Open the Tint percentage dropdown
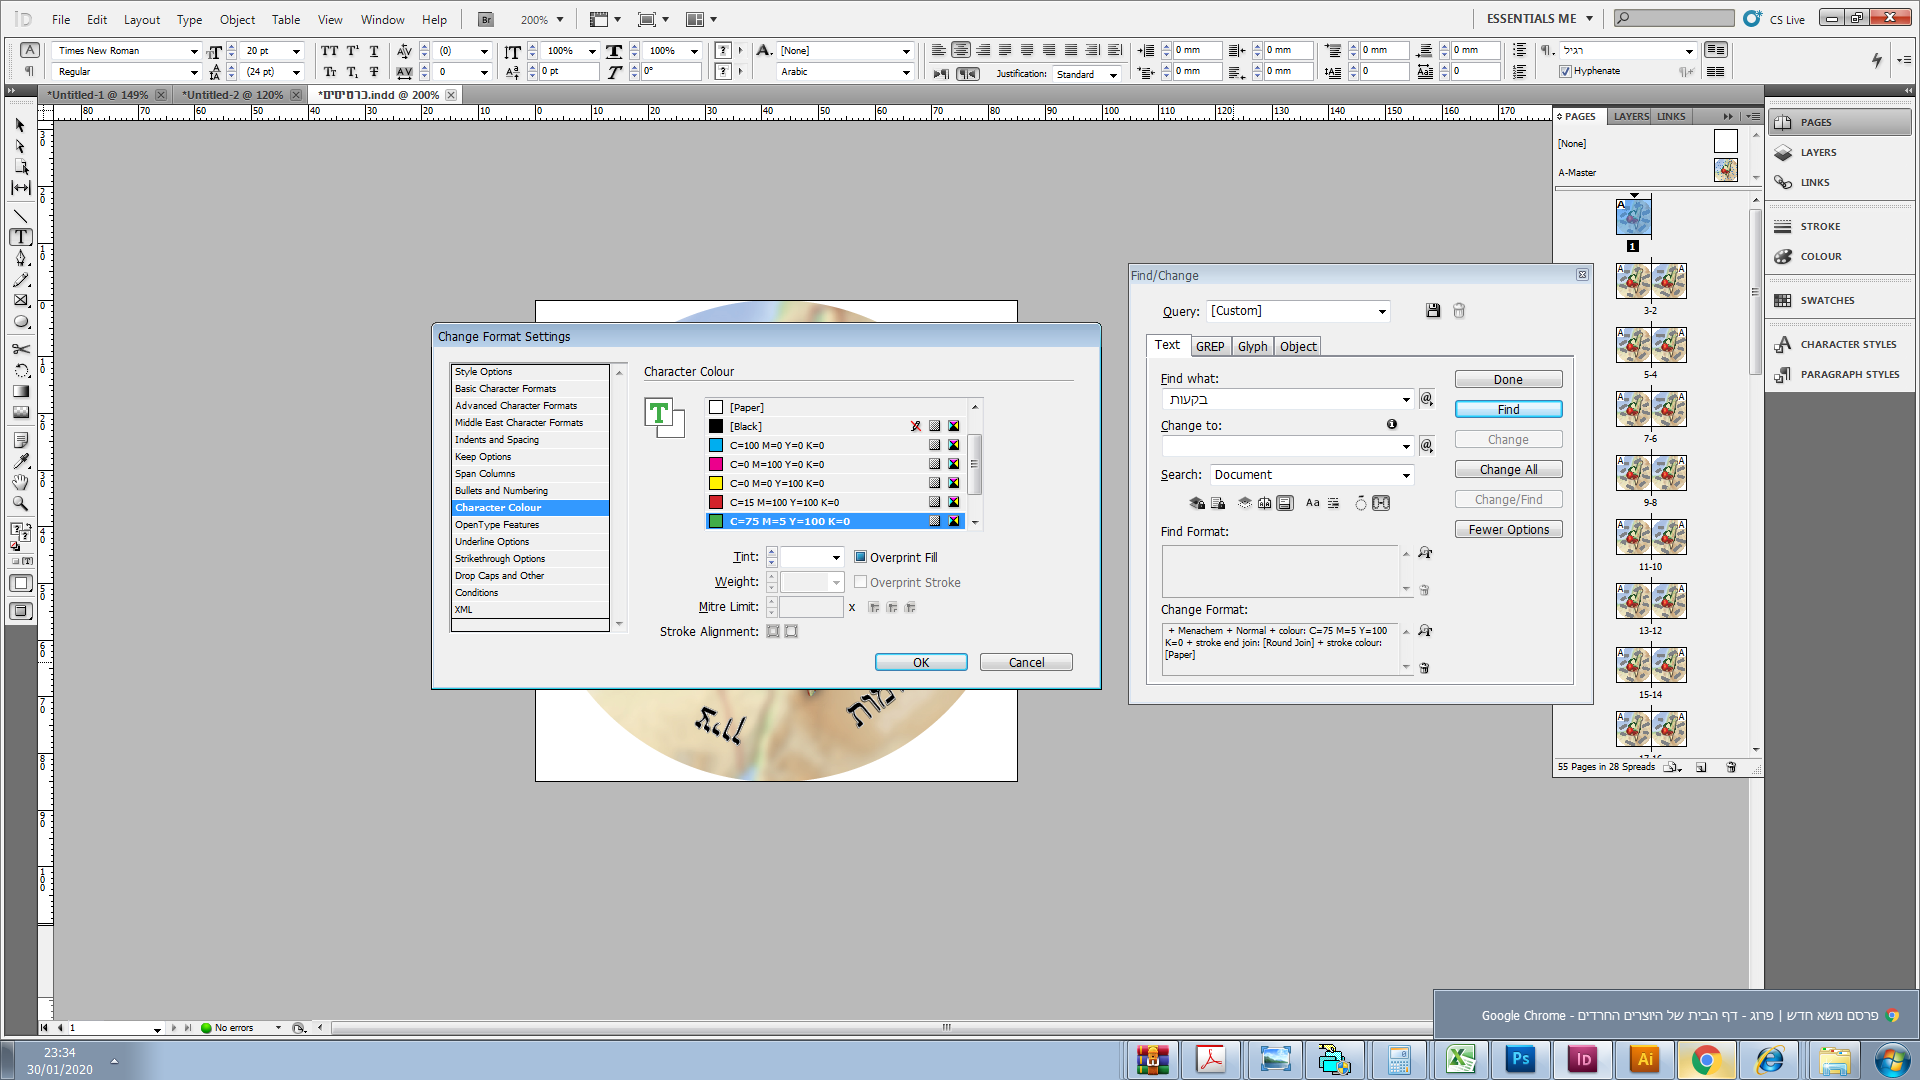The image size is (1920, 1080). (836, 557)
